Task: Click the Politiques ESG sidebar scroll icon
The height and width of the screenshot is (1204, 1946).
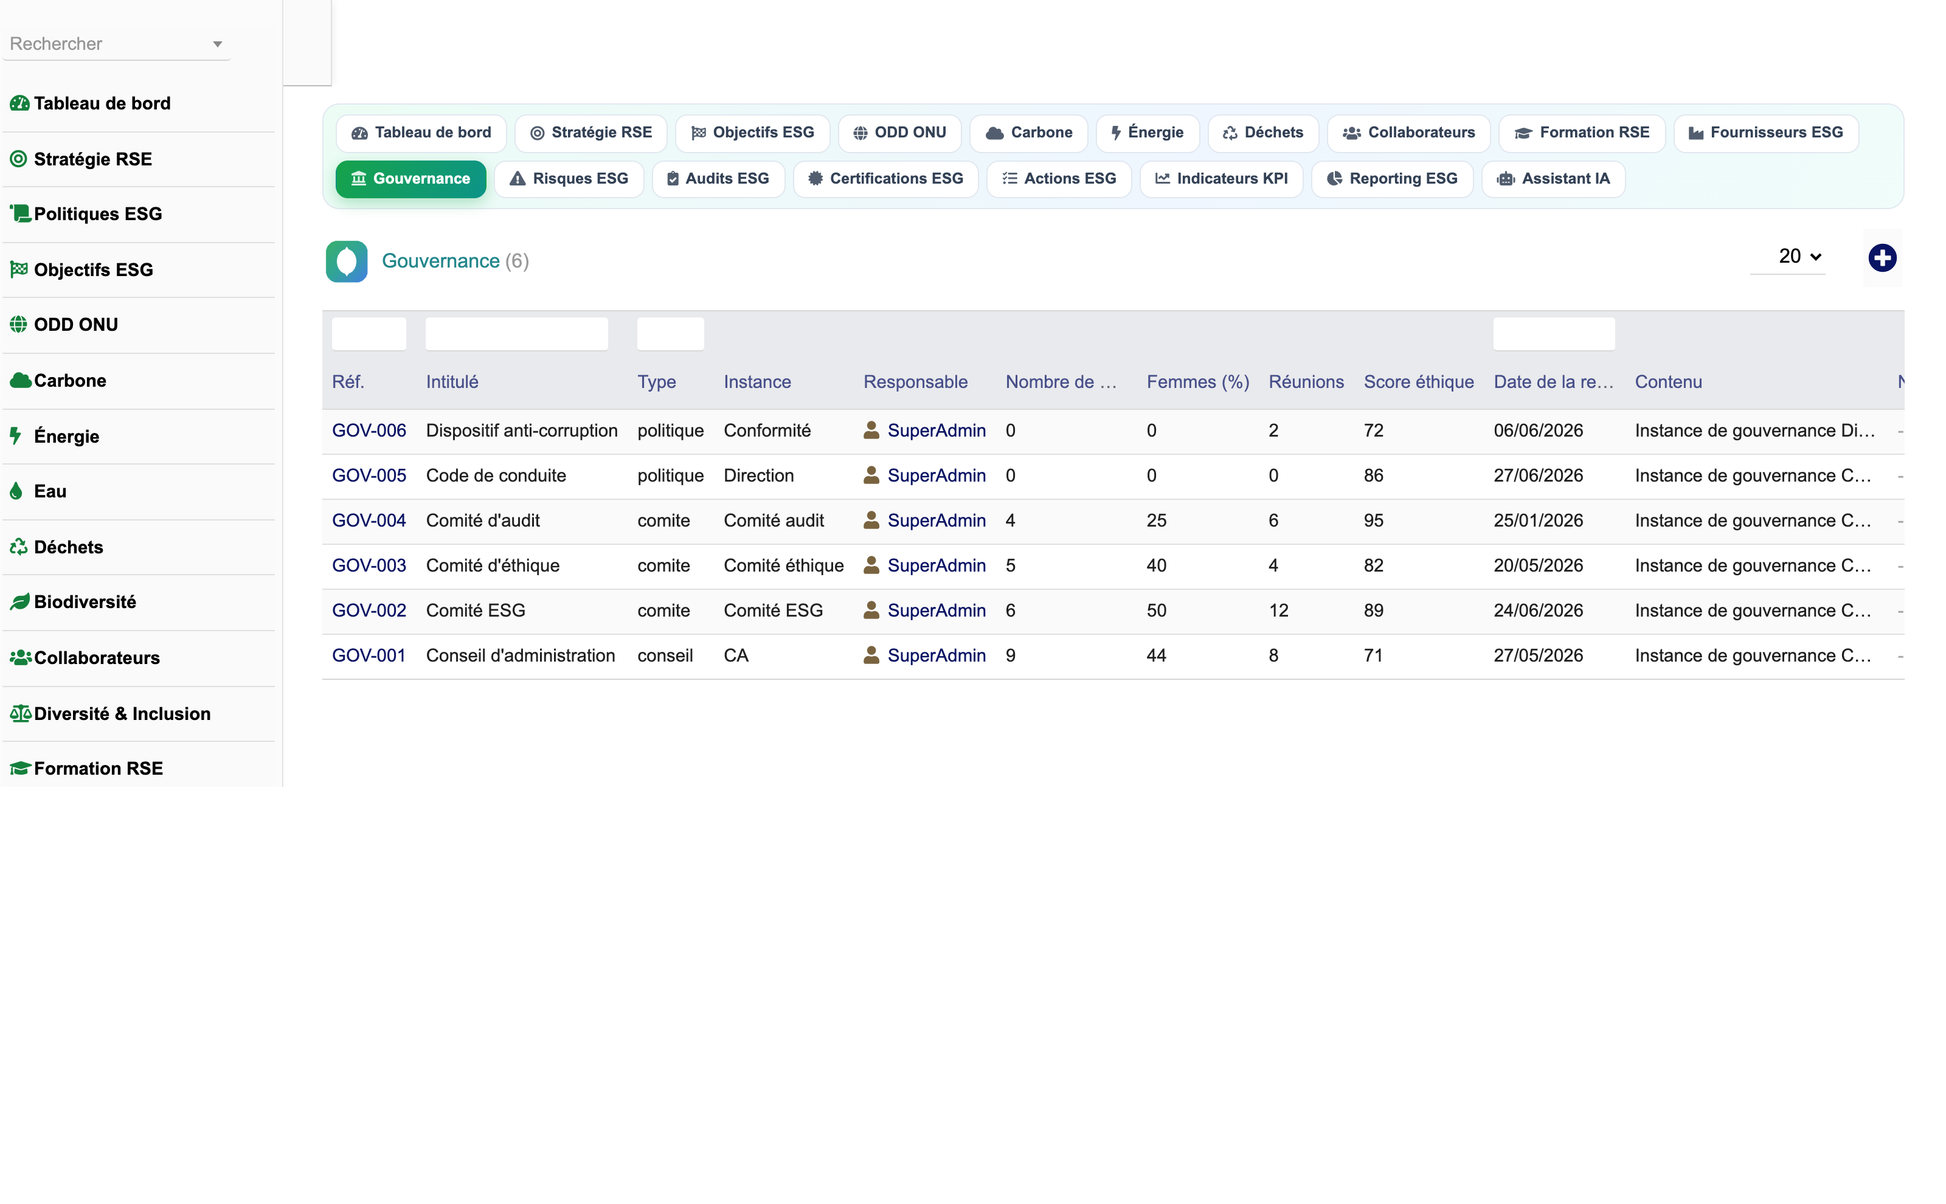Action: coord(19,213)
